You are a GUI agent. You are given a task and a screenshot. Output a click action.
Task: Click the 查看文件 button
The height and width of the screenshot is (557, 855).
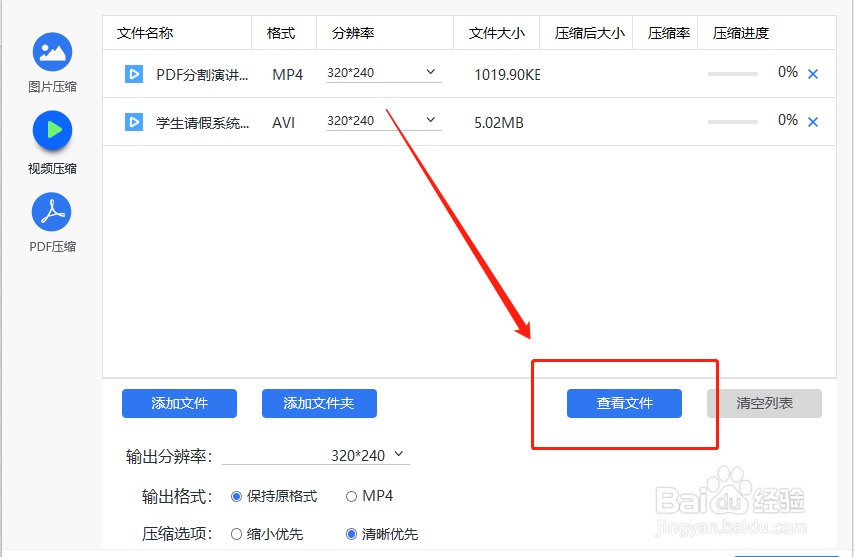tap(624, 403)
